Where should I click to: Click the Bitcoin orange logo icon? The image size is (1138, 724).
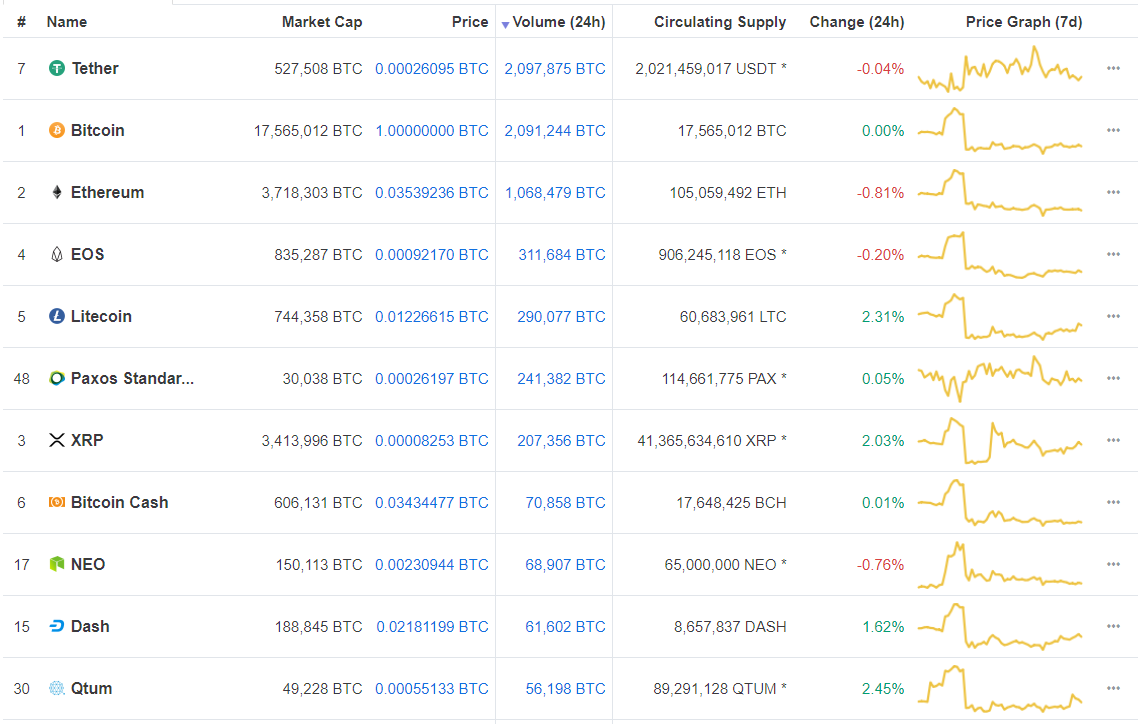tap(57, 130)
